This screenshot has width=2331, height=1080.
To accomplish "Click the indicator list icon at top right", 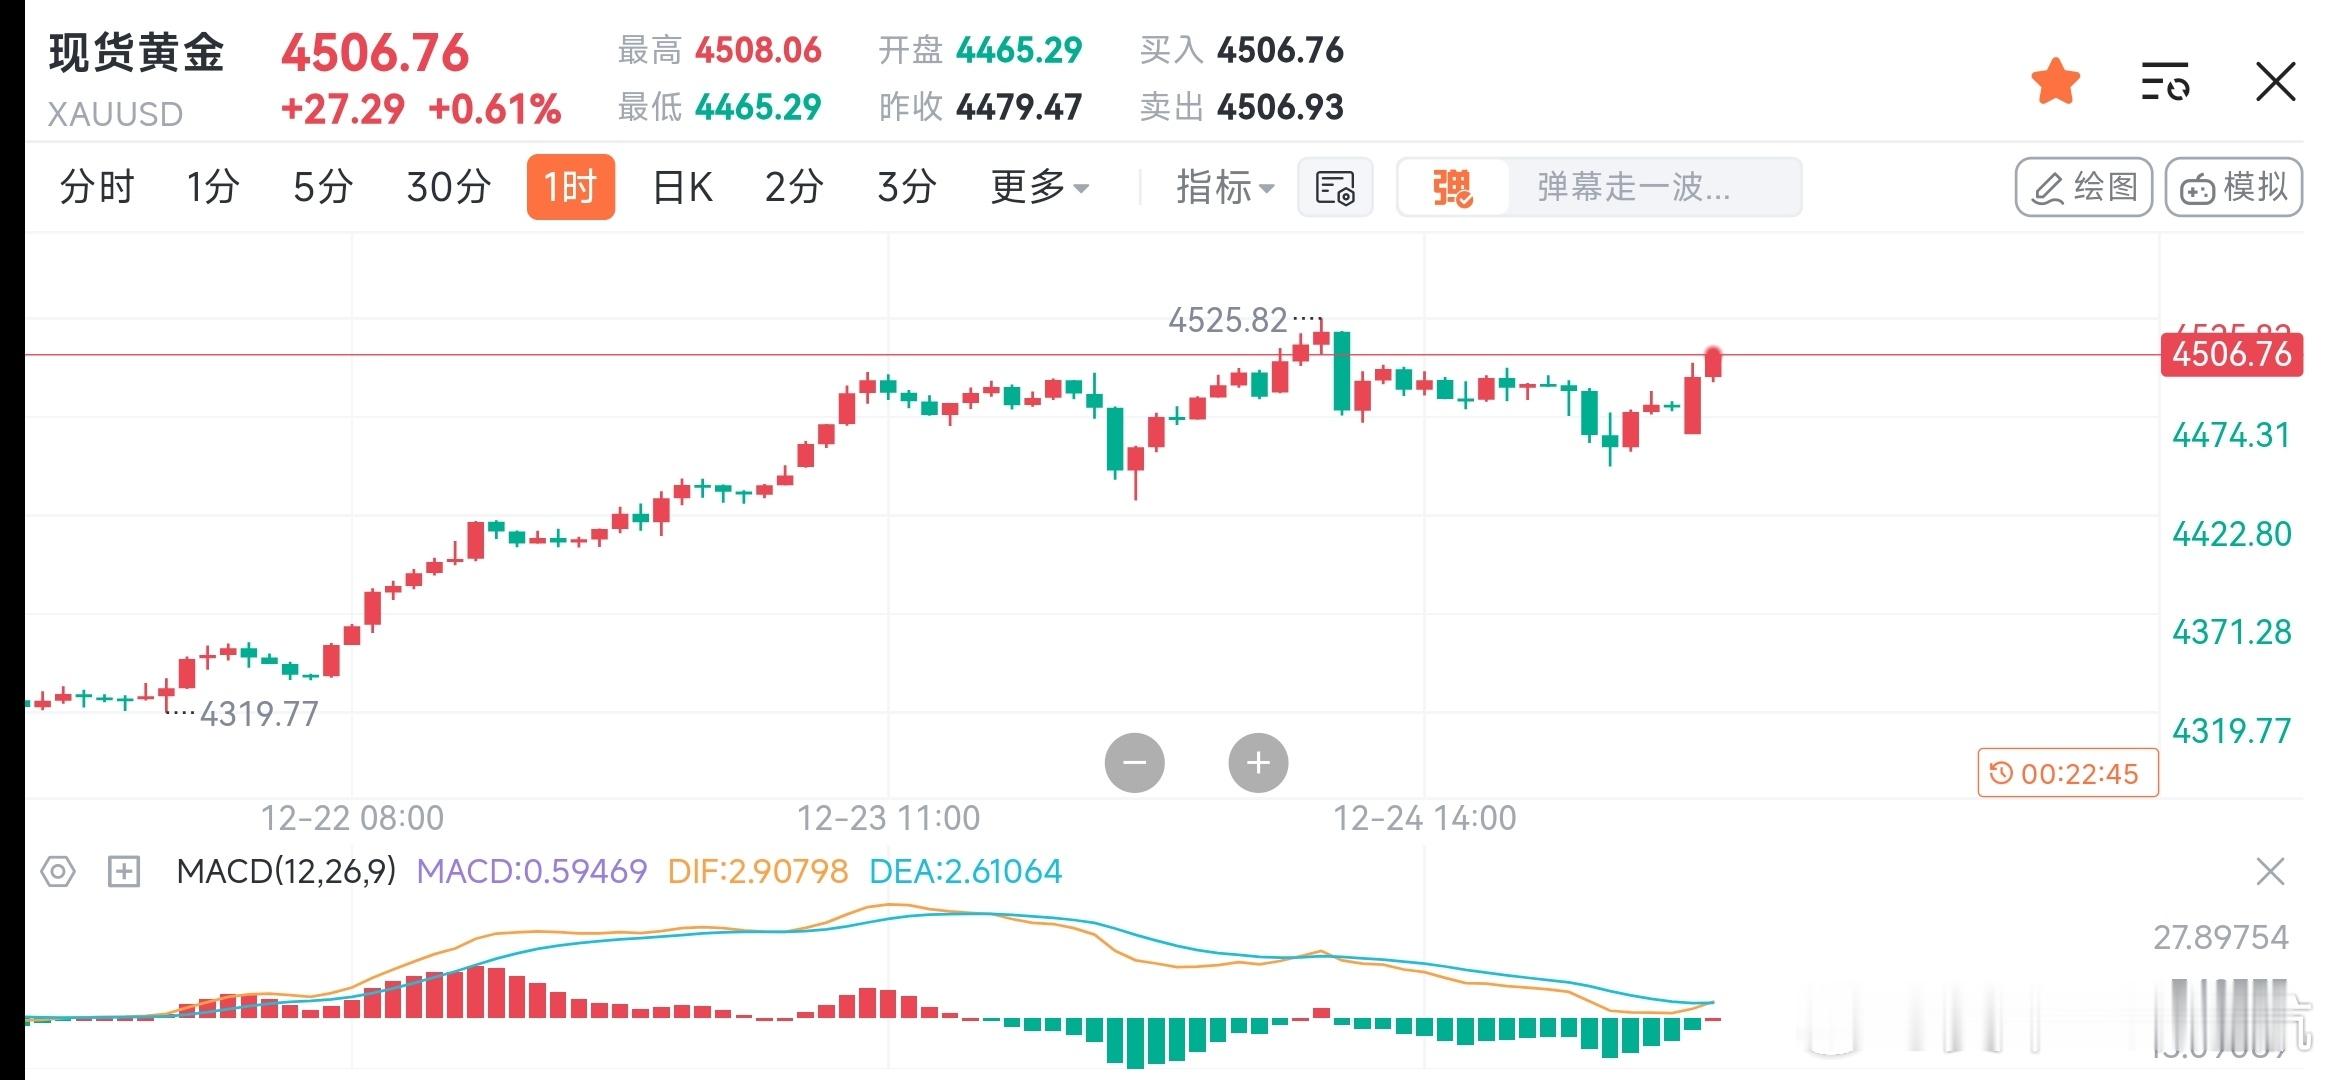I will click(2163, 80).
